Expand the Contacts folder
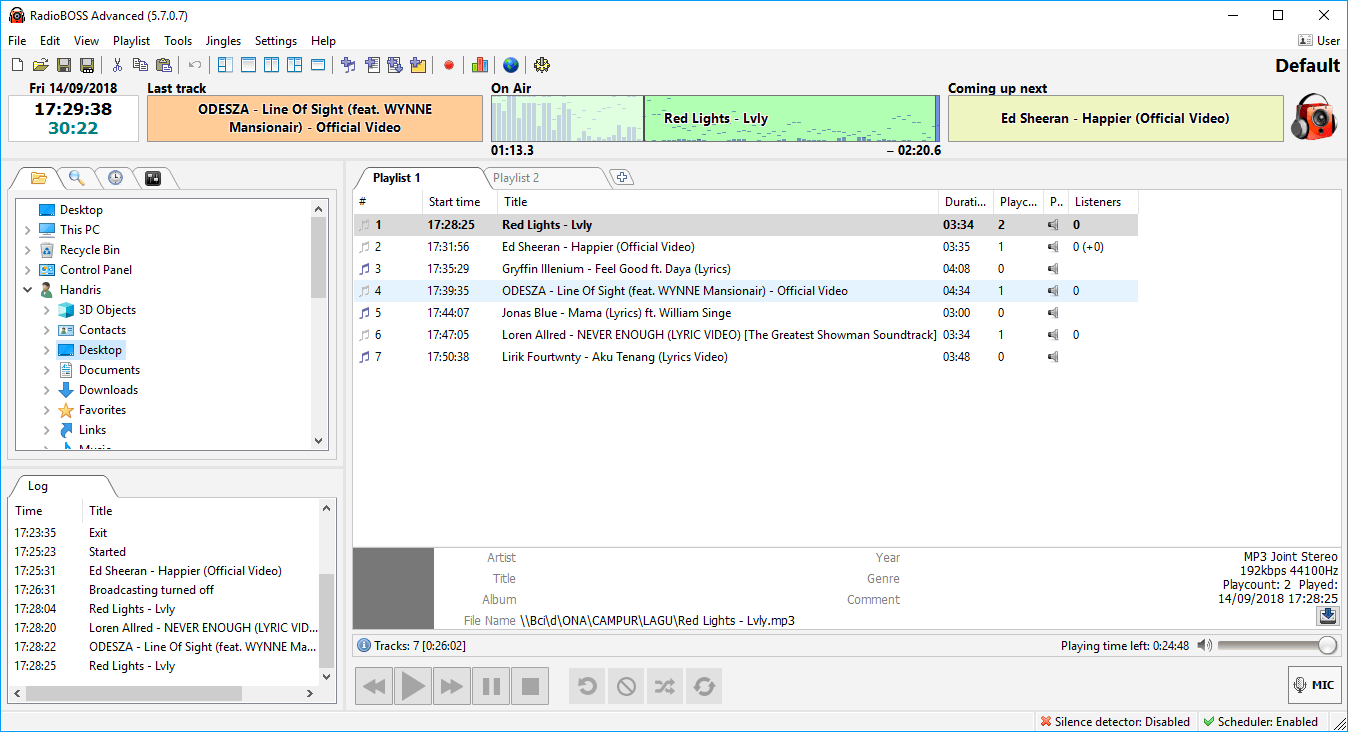The height and width of the screenshot is (732, 1348). tap(46, 330)
